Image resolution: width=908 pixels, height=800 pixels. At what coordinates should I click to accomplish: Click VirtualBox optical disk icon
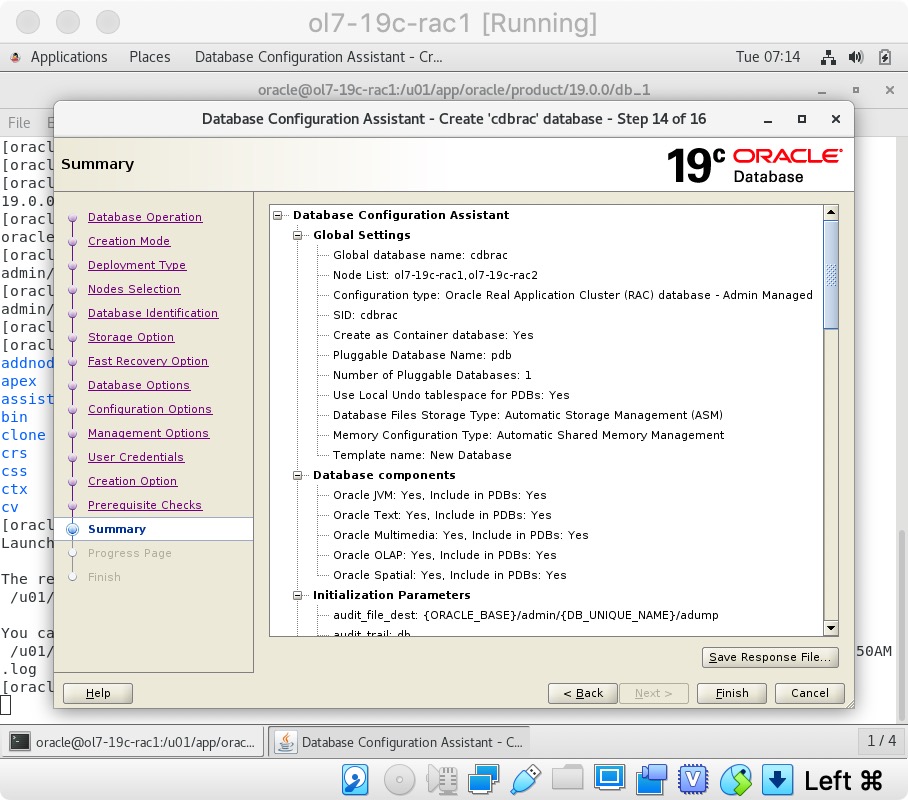point(399,780)
